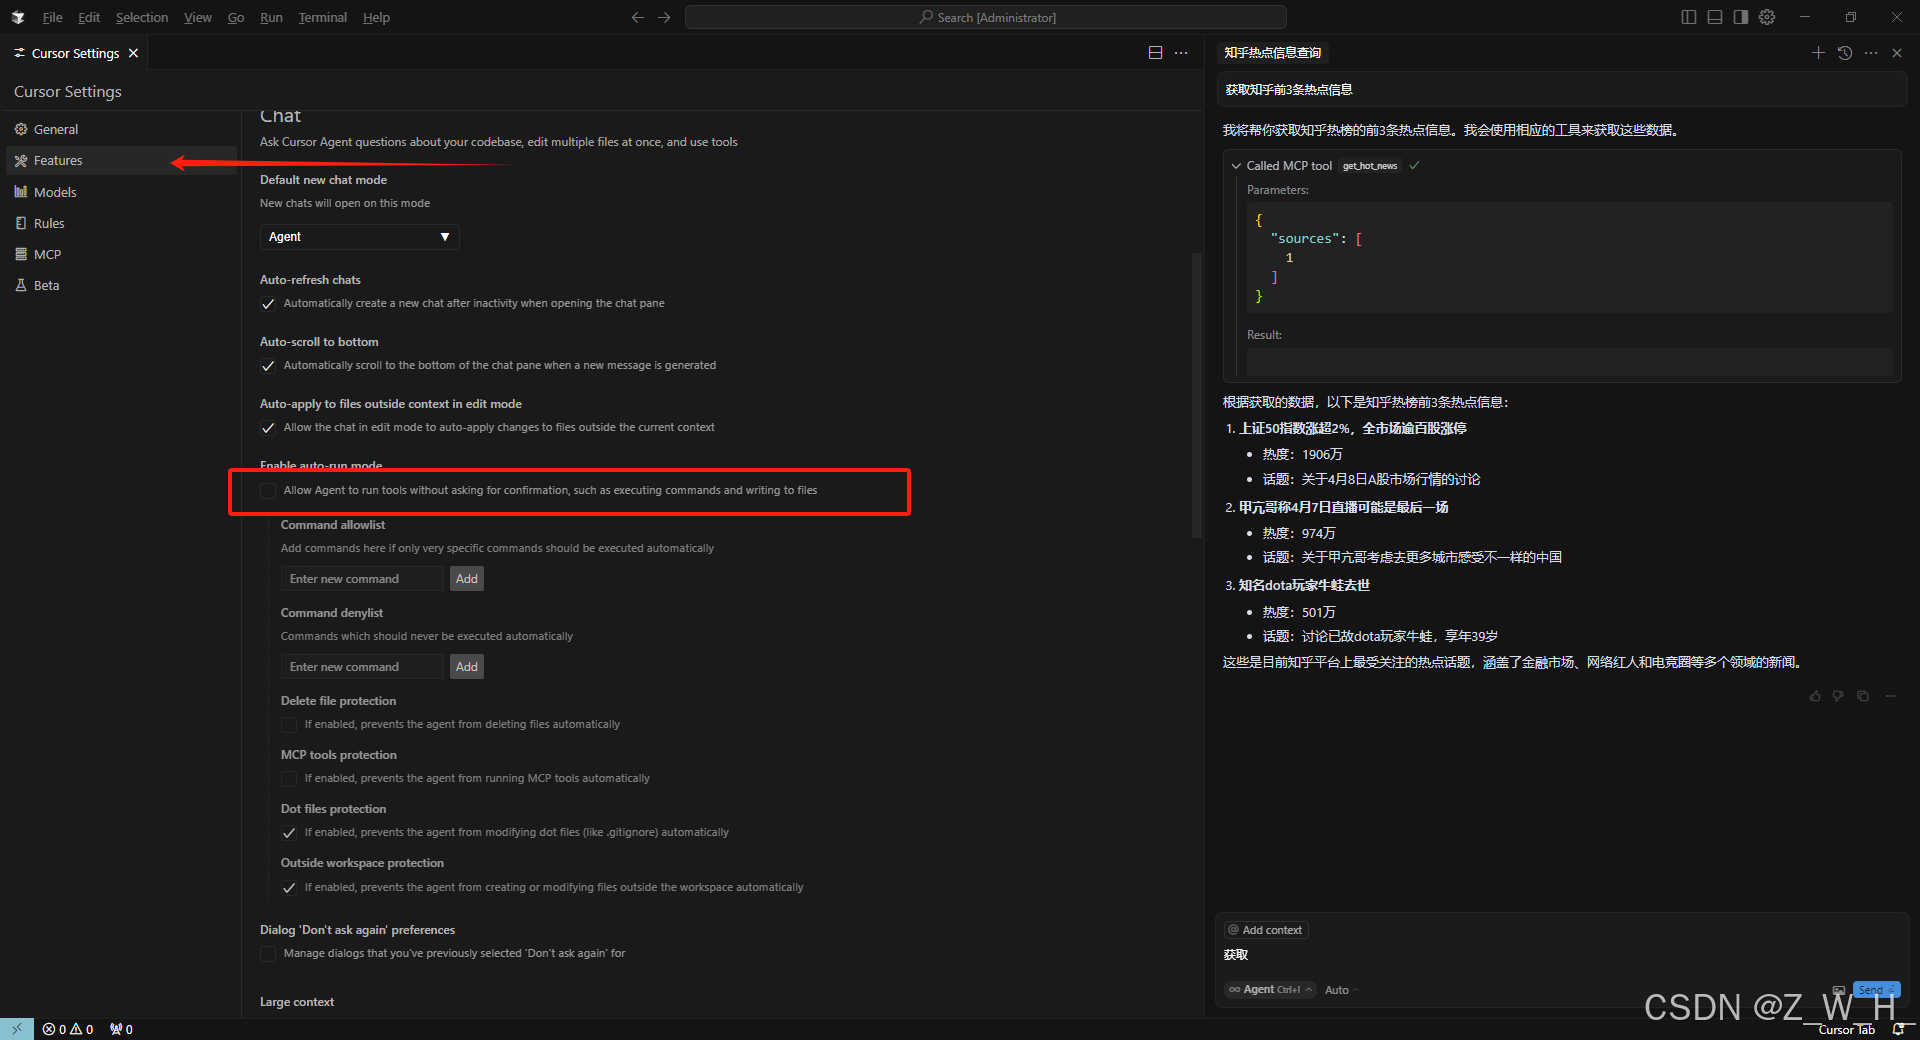The width and height of the screenshot is (1920, 1040).
Task: Show chat history
Action: (1845, 53)
